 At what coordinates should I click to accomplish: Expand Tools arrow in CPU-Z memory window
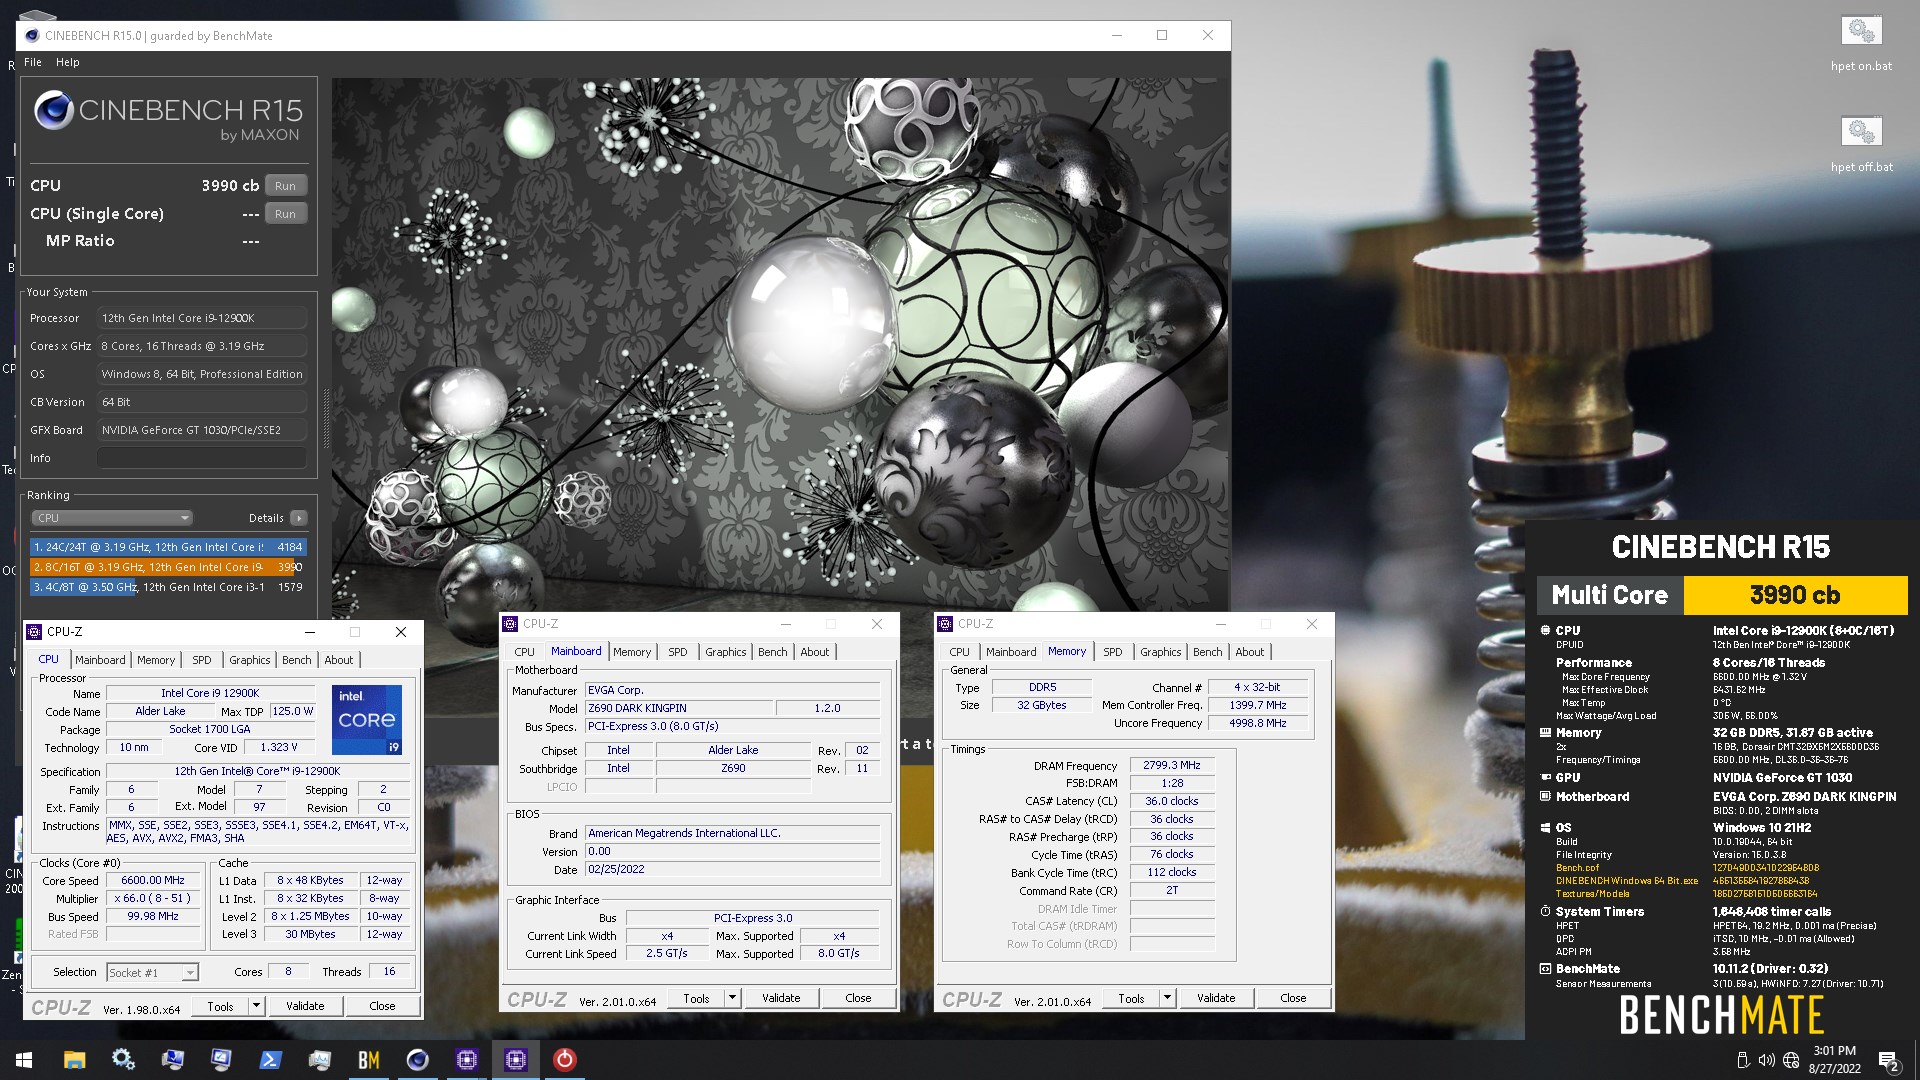pyautogui.click(x=1167, y=998)
